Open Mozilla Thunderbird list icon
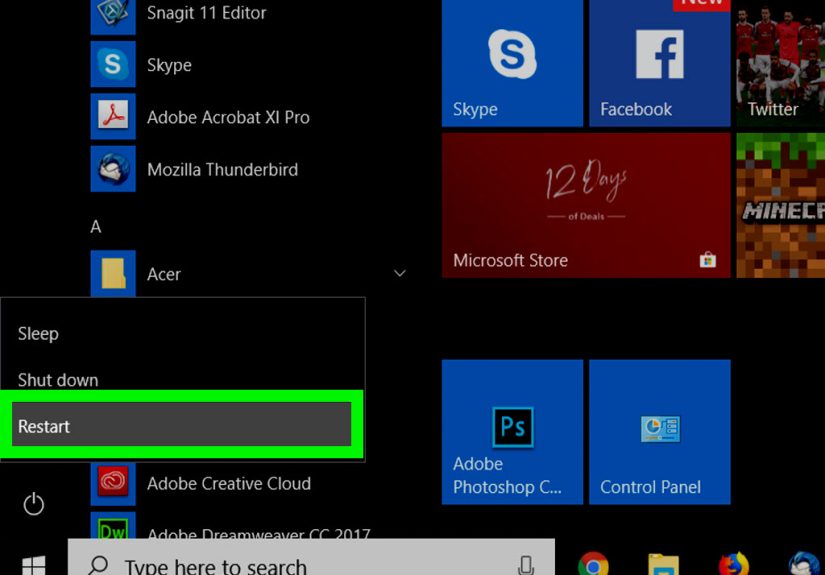Screen dimensions: 825x575 [113, 169]
